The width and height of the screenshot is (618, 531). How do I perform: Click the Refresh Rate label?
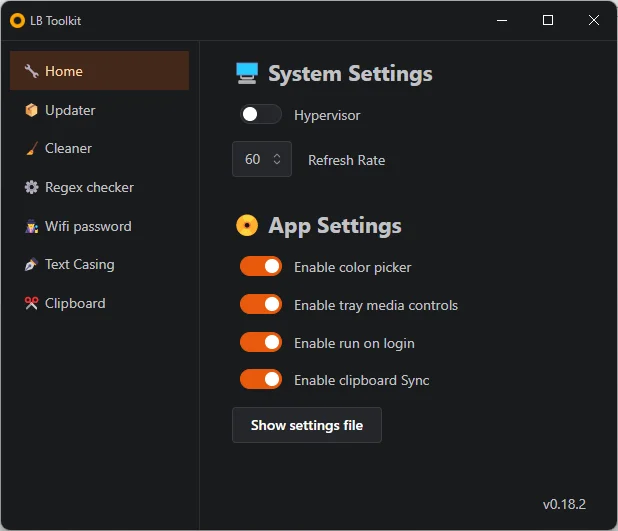click(346, 160)
